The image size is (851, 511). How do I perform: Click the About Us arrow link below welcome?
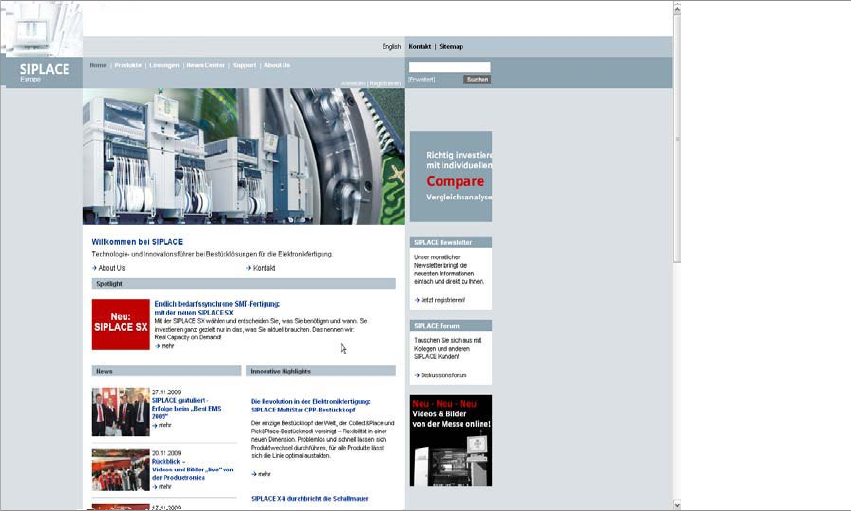tap(109, 268)
